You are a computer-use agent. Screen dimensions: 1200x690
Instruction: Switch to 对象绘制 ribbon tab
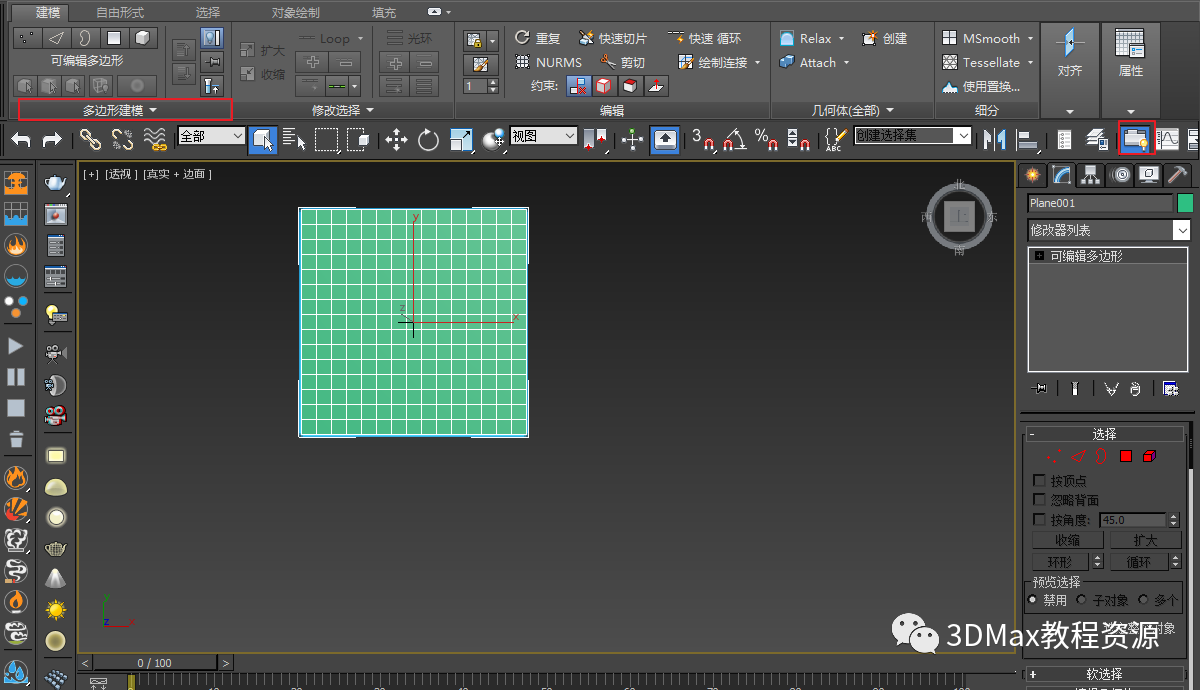point(296,12)
